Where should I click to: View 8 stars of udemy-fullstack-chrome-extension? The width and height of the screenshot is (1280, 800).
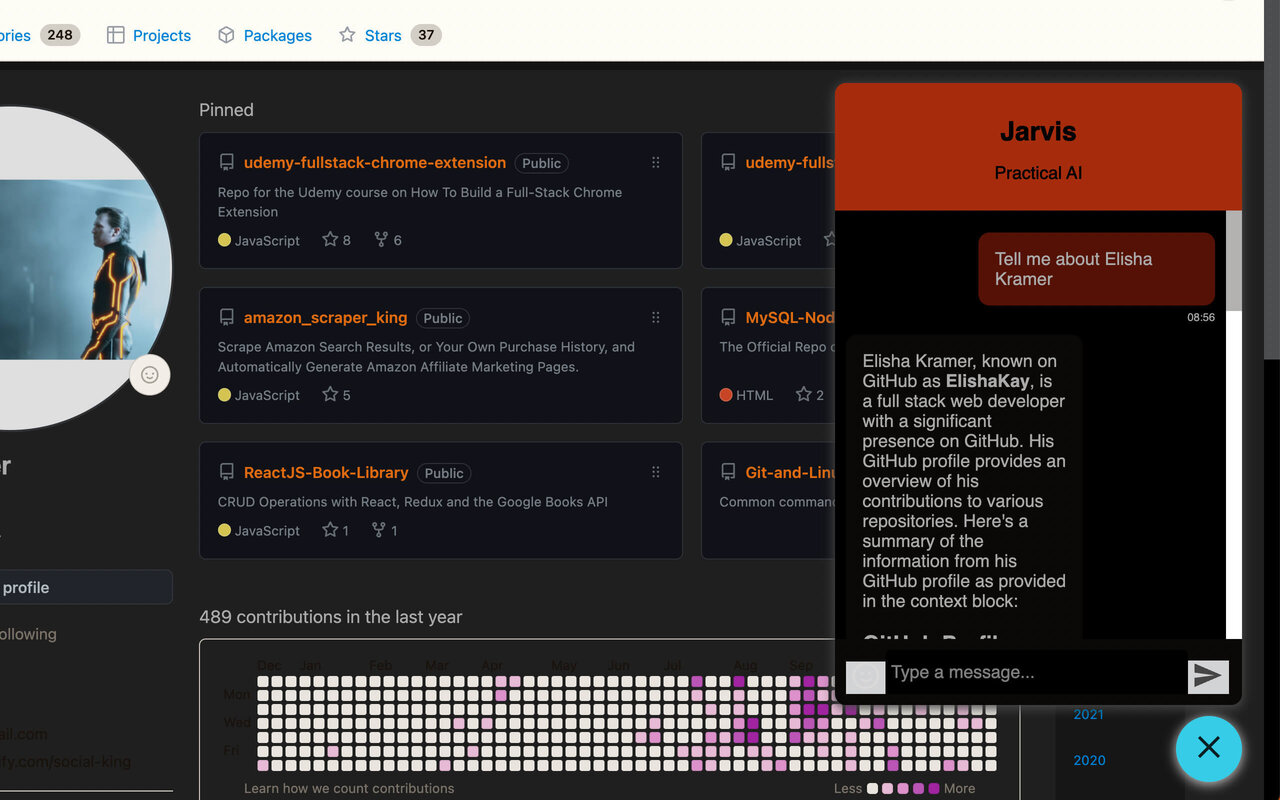(x=336, y=240)
